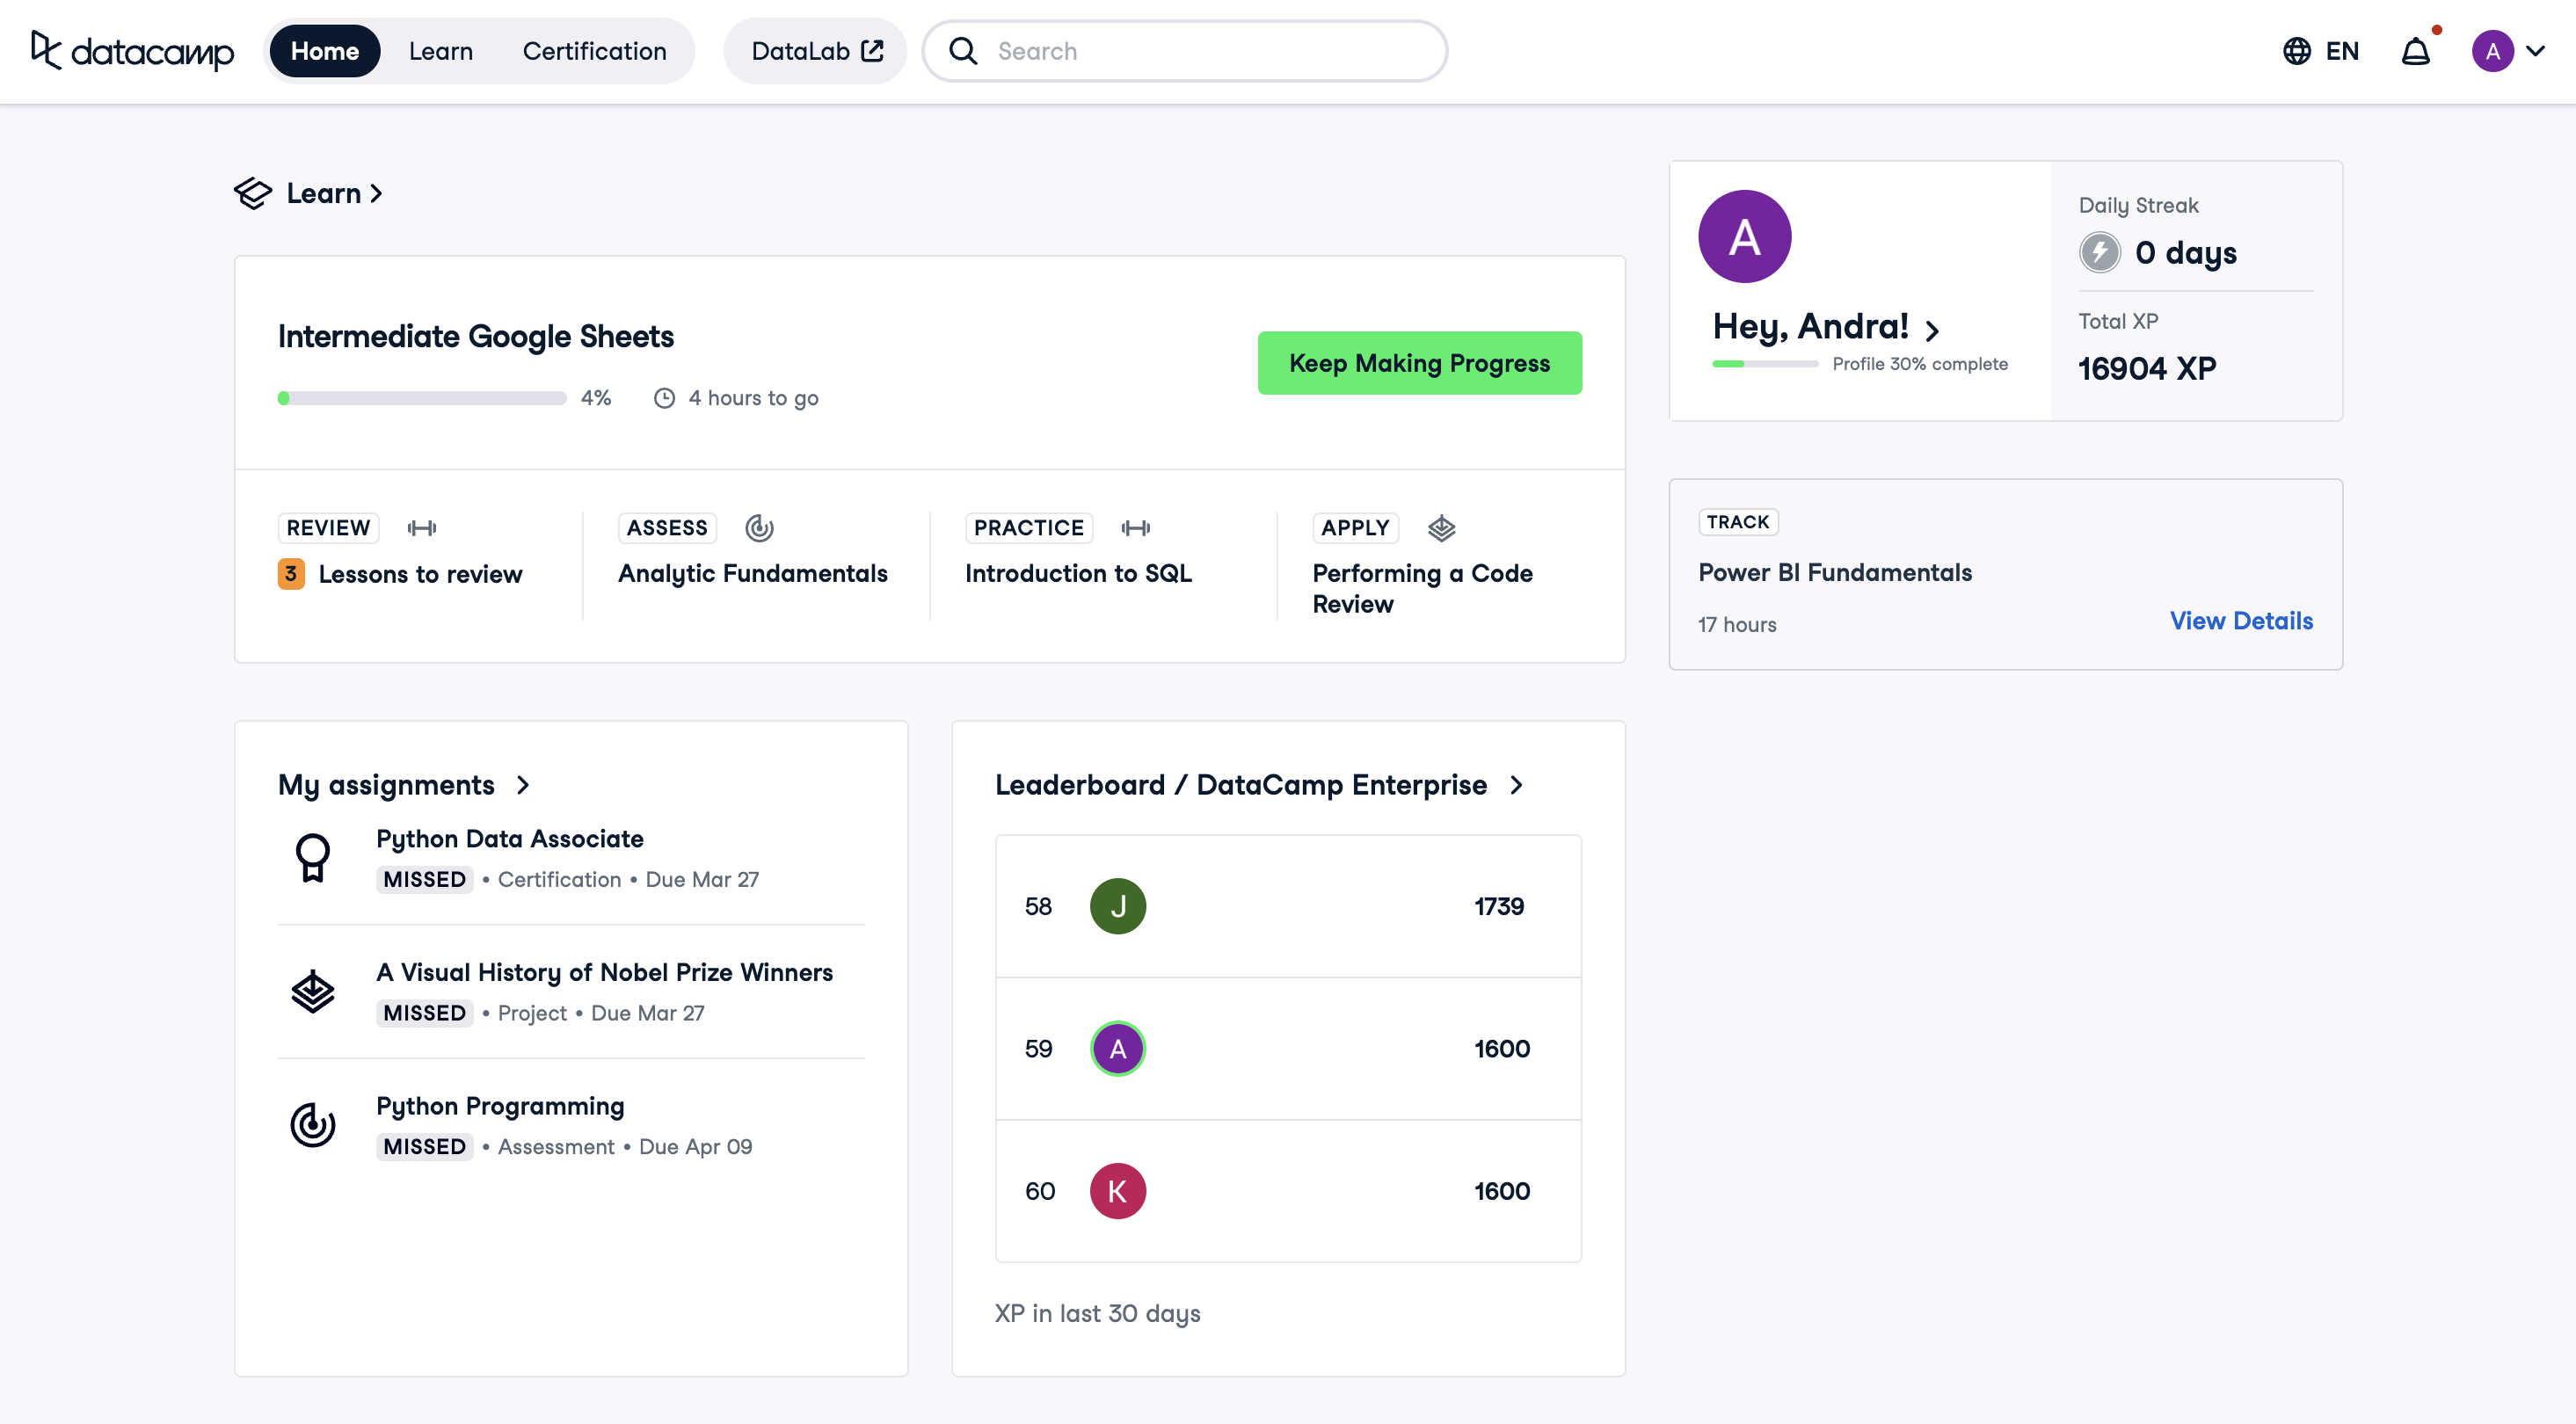Click the search magnifier icon

(x=962, y=51)
